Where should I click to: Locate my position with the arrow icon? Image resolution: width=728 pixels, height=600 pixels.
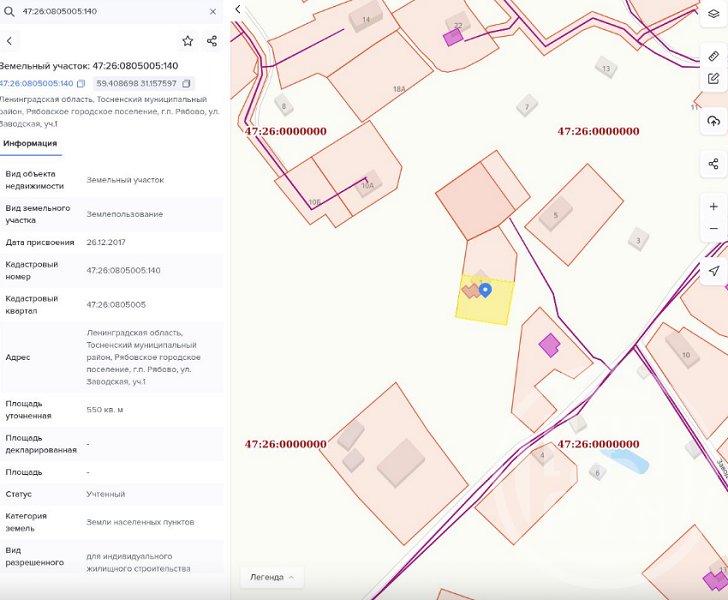pyautogui.click(x=714, y=271)
